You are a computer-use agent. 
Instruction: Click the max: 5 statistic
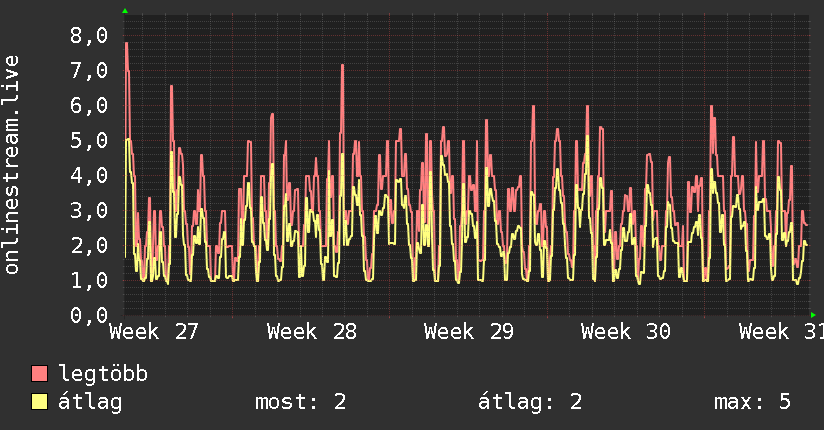pos(752,402)
